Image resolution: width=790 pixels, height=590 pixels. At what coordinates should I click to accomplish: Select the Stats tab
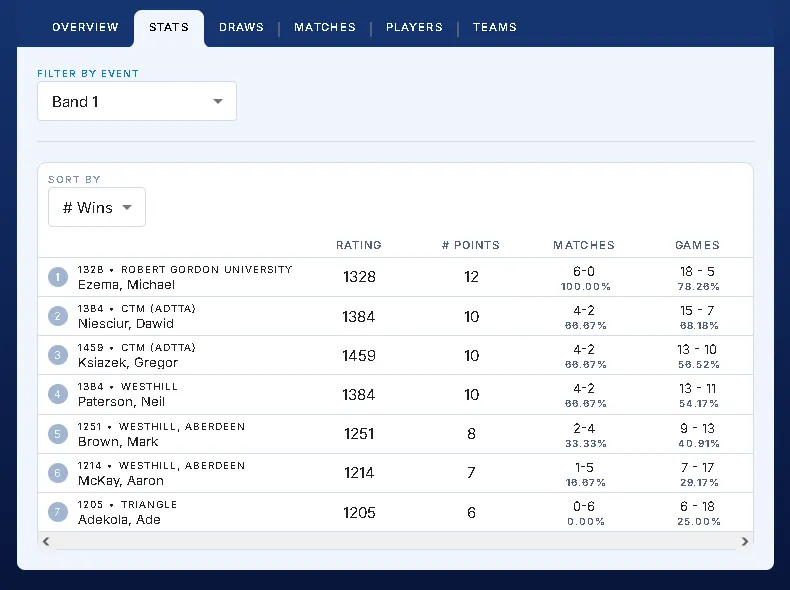[169, 27]
